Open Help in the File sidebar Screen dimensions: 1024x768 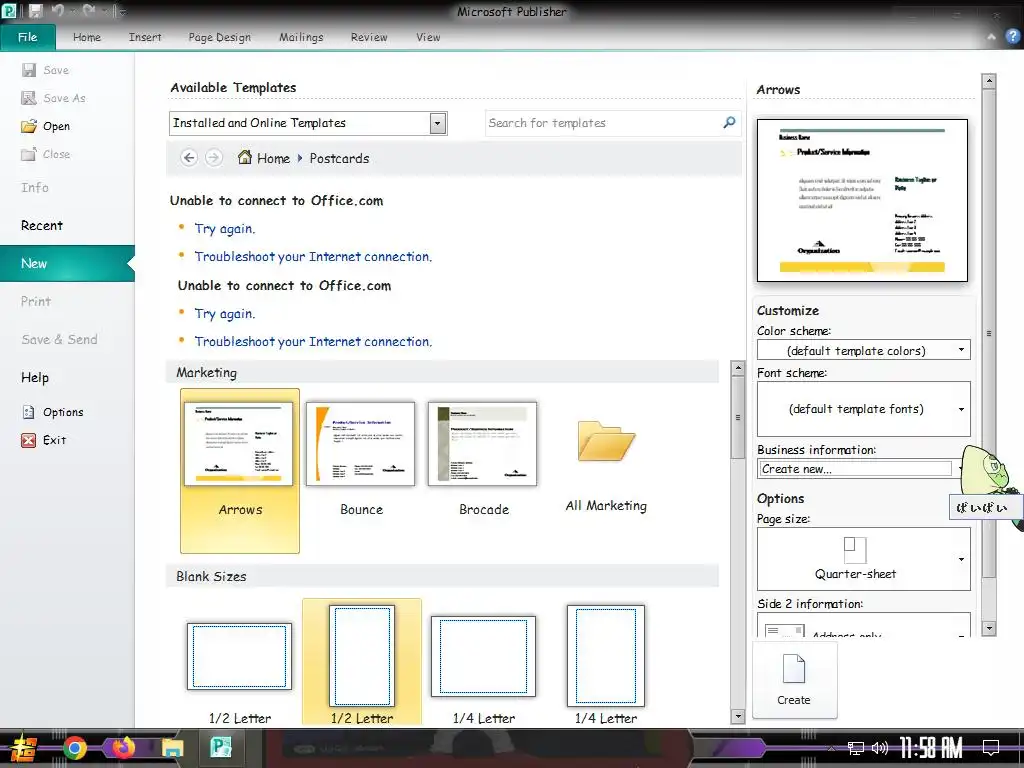(35, 377)
